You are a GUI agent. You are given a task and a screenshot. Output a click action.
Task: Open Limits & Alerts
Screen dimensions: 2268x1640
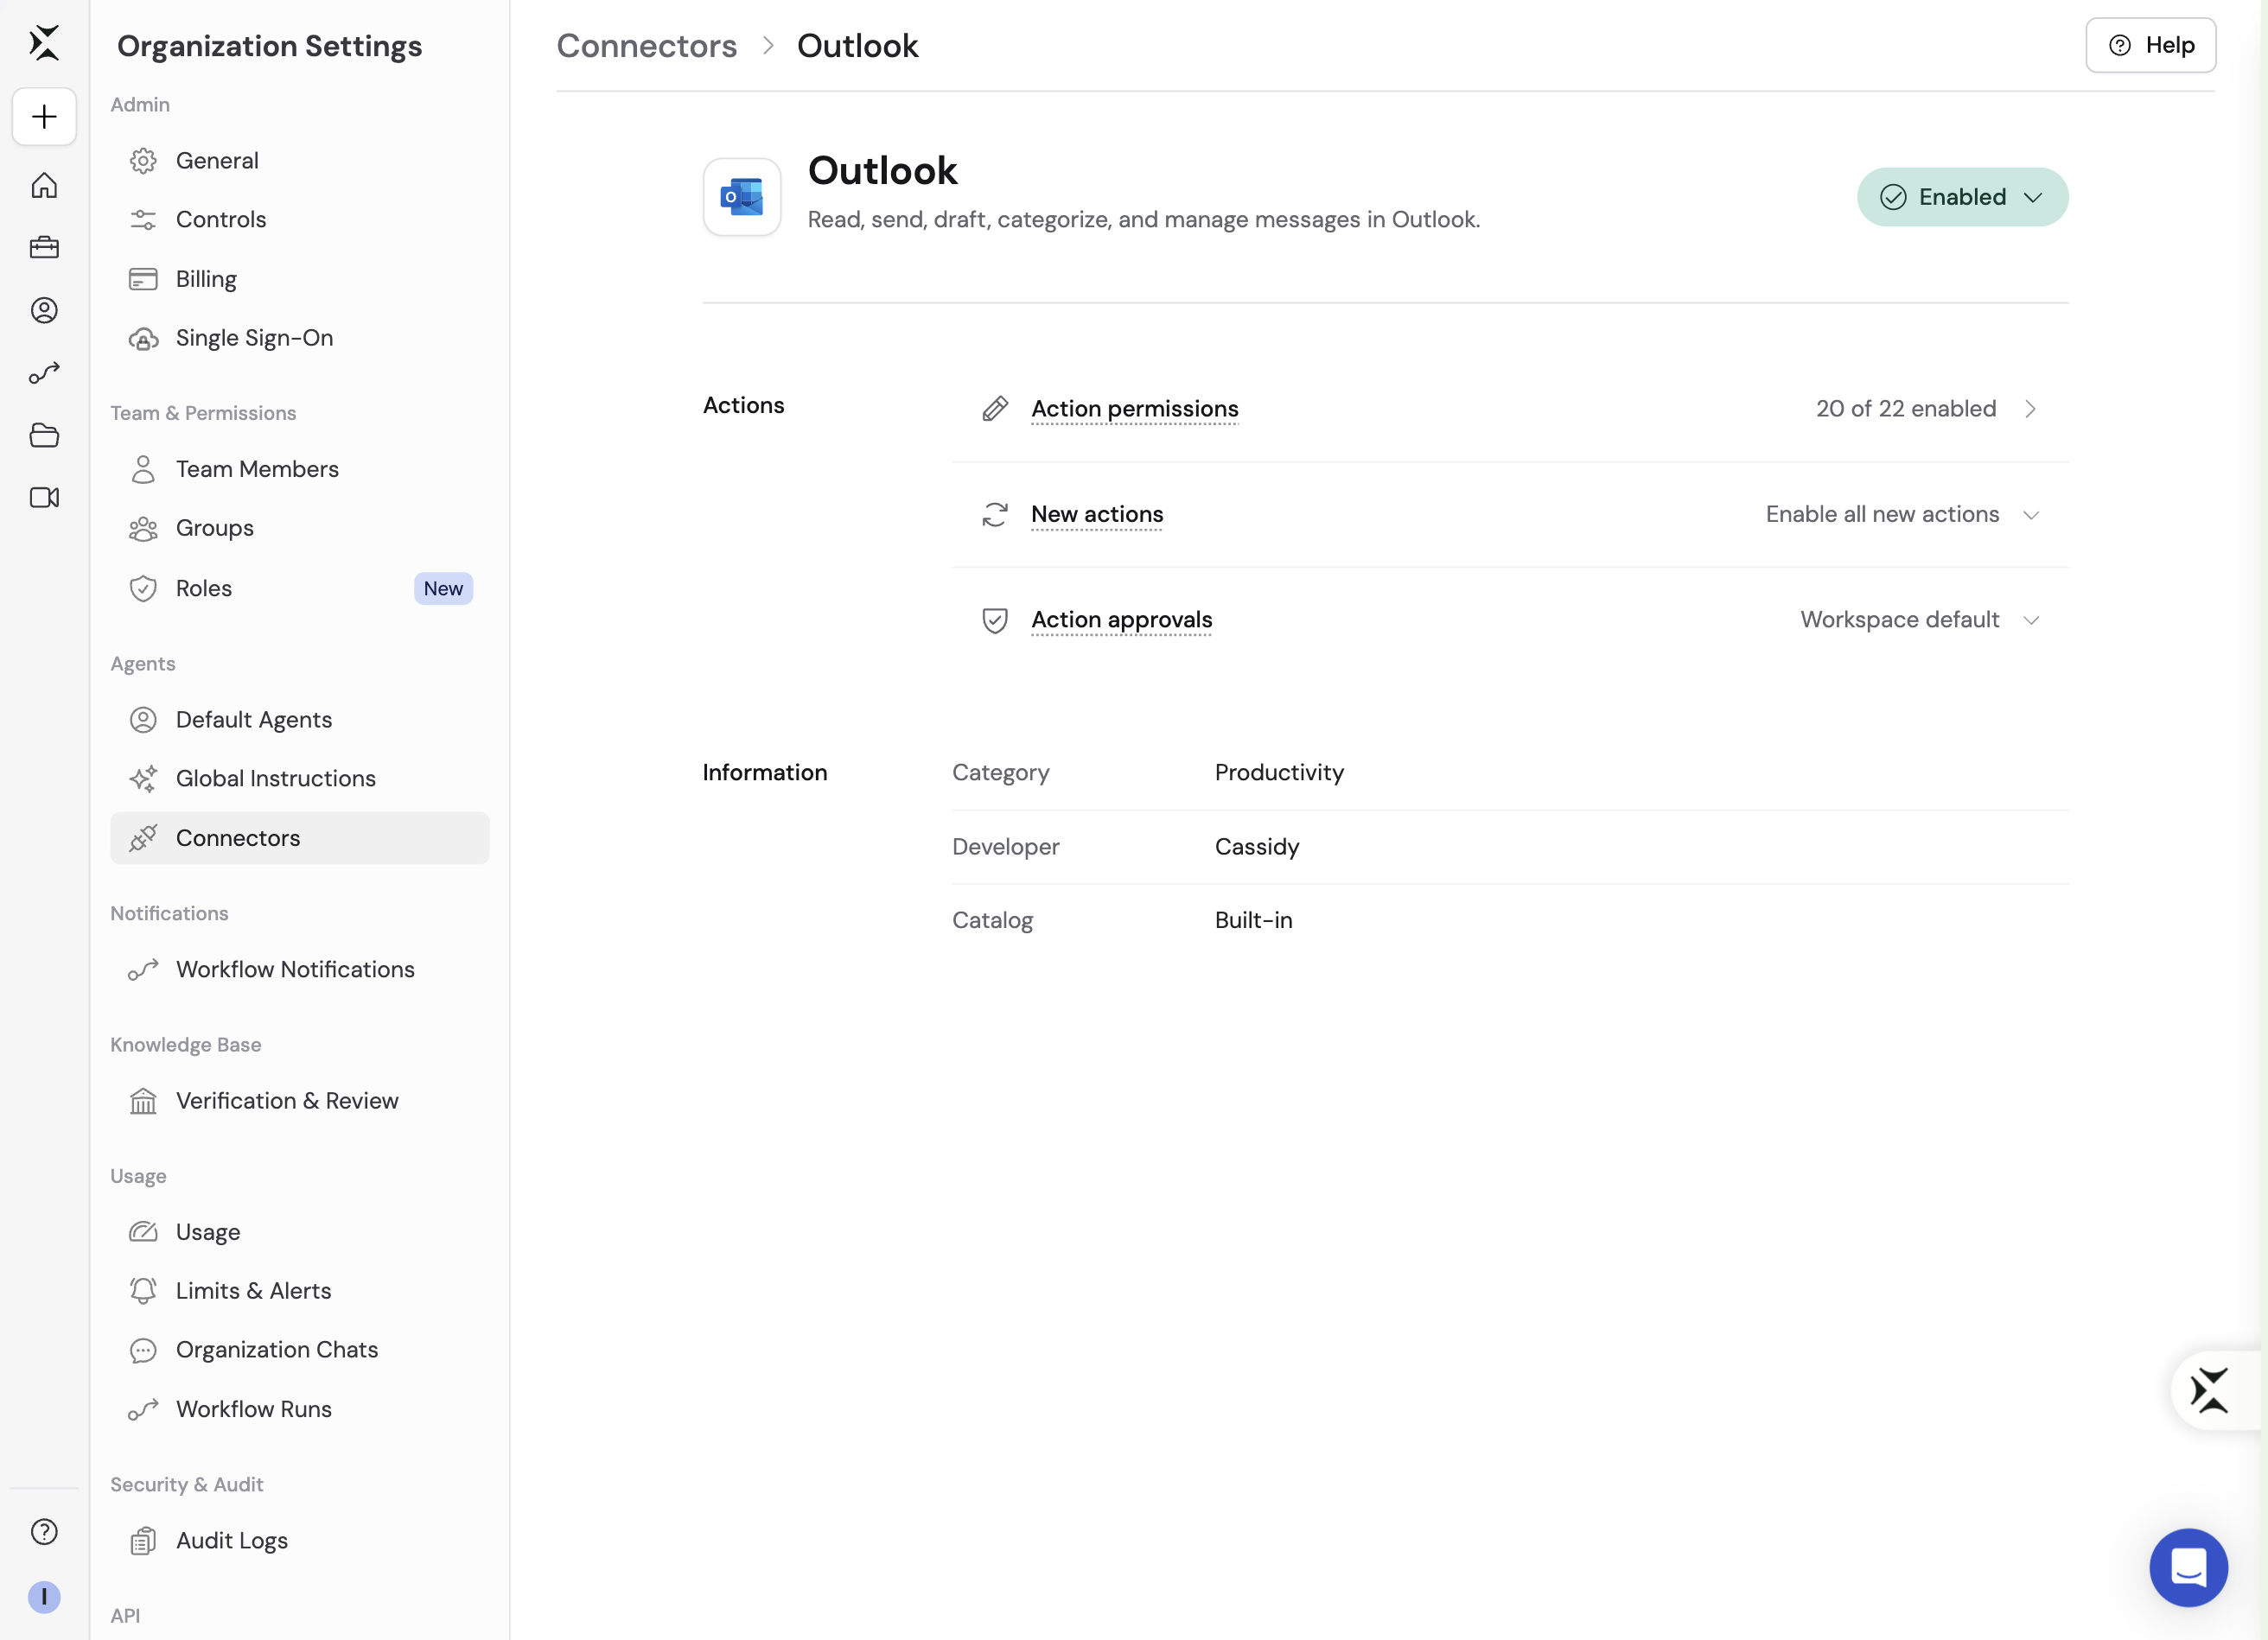[x=300, y=1290]
